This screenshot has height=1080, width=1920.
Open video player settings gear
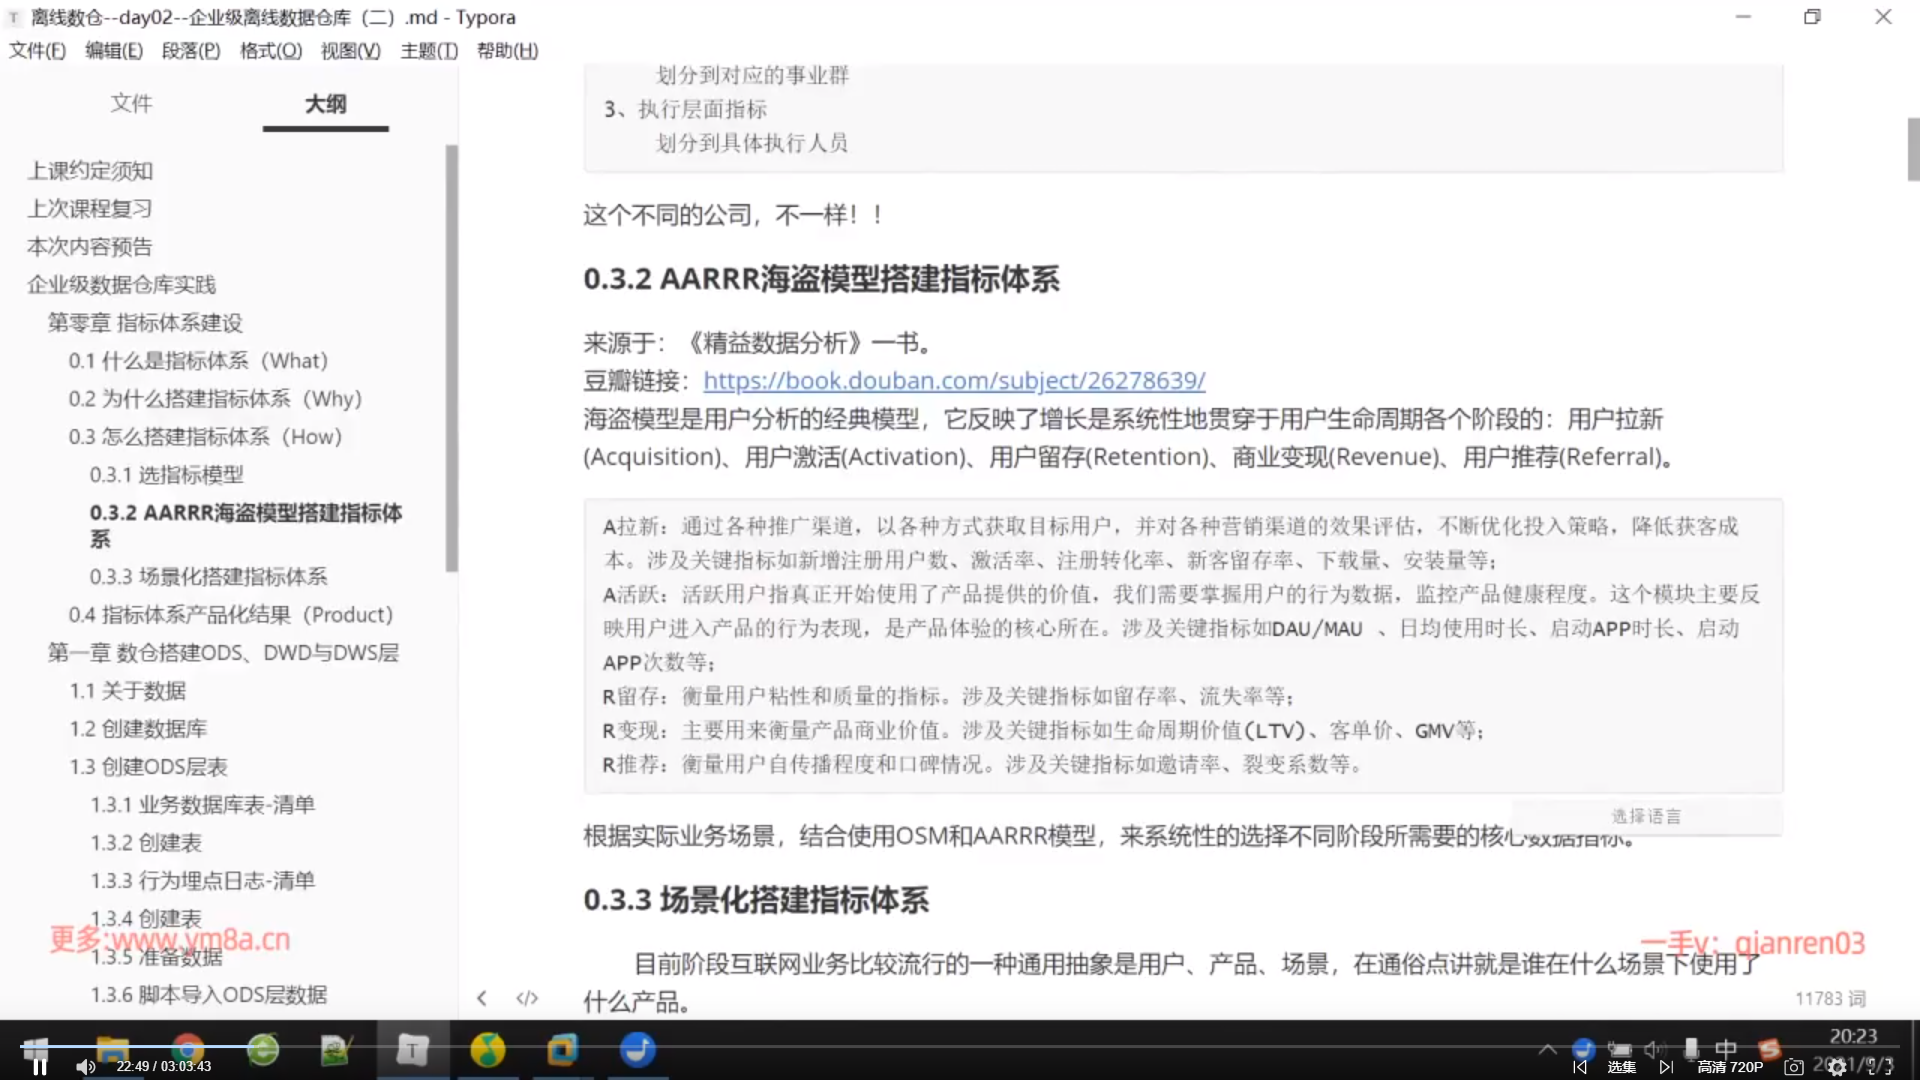point(1837,1067)
